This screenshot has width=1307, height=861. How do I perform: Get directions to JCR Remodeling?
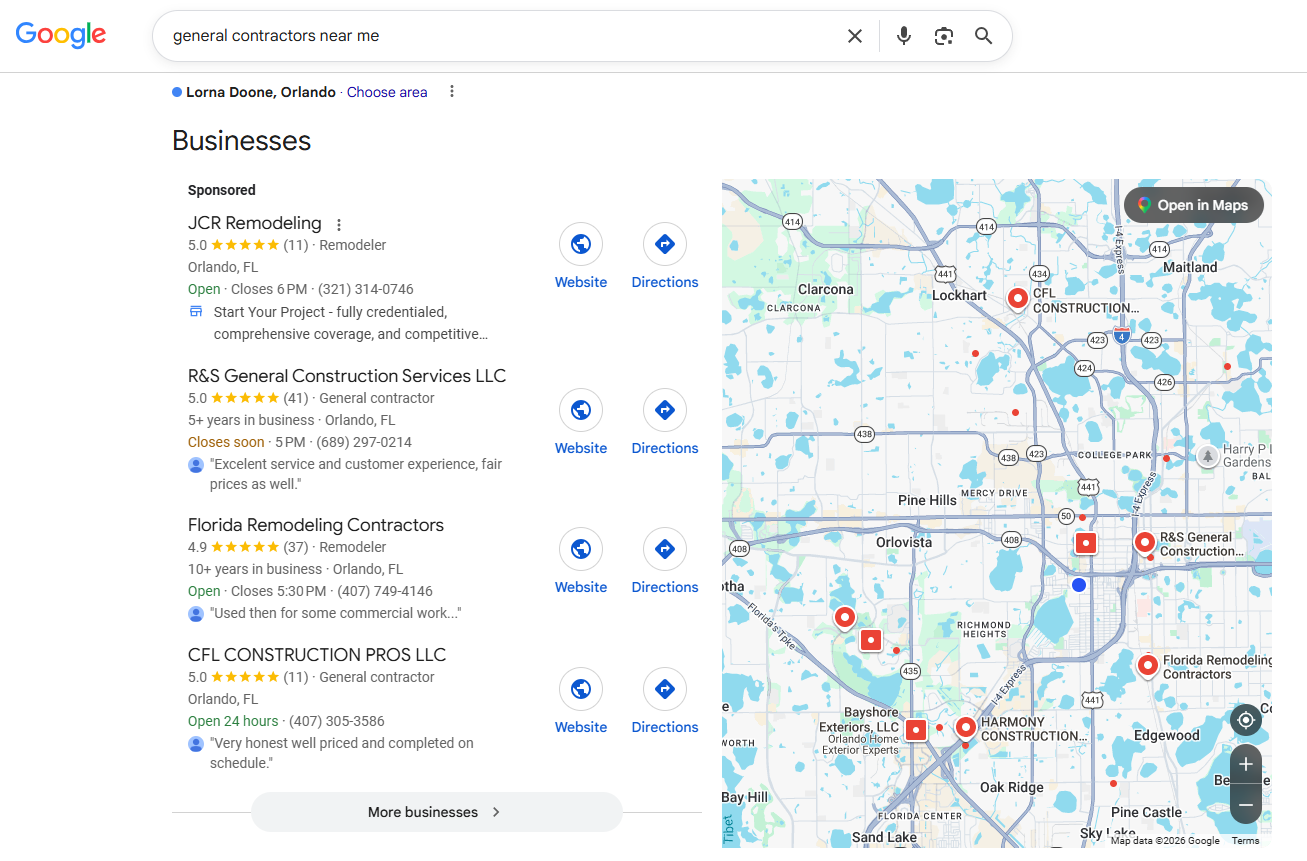coord(665,256)
